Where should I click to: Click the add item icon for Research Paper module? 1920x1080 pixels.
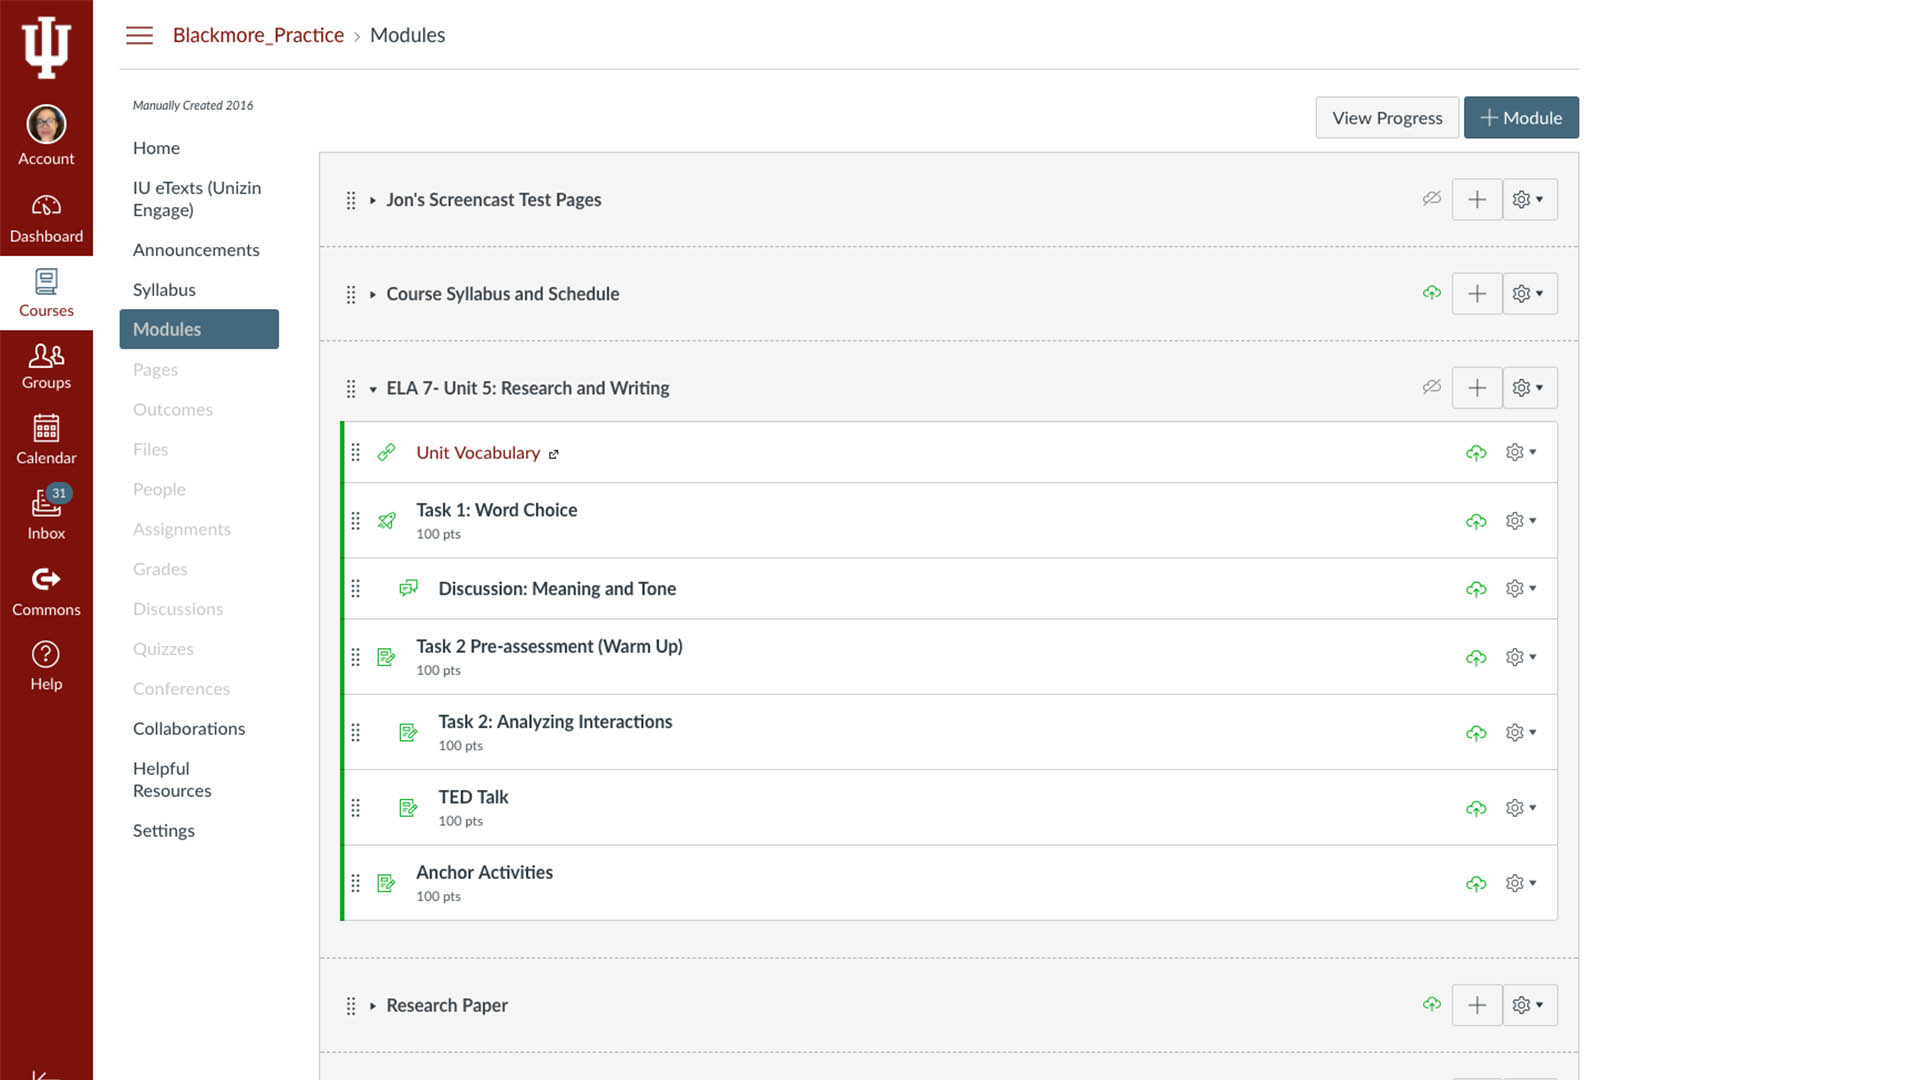pyautogui.click(x=1476, y=1005)
